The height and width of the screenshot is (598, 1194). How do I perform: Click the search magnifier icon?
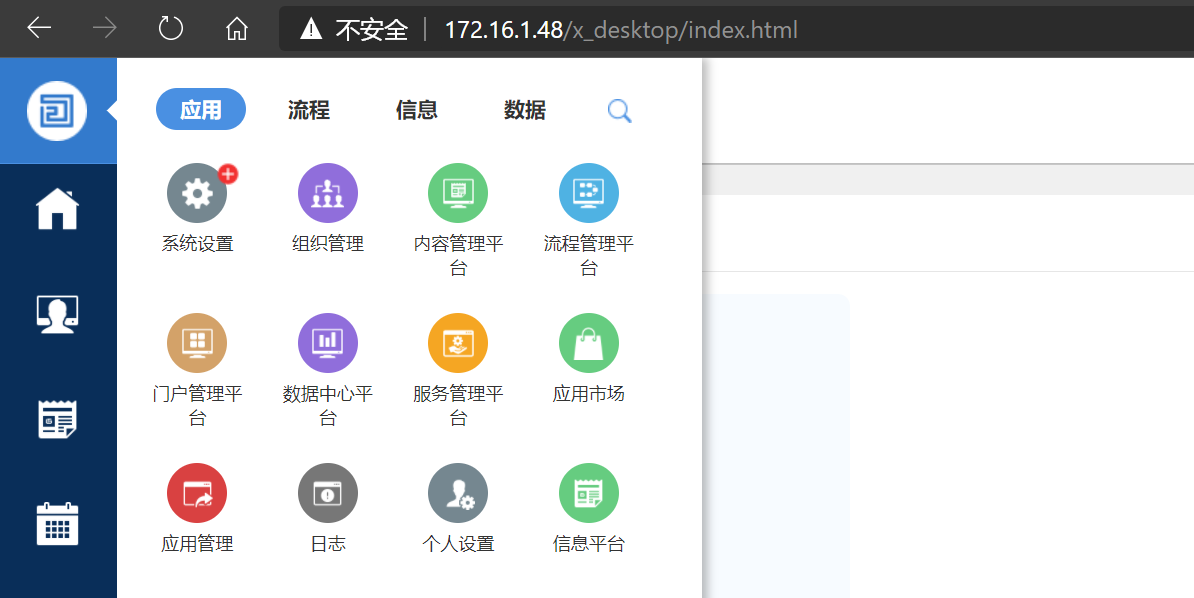(x=620, y=110)
